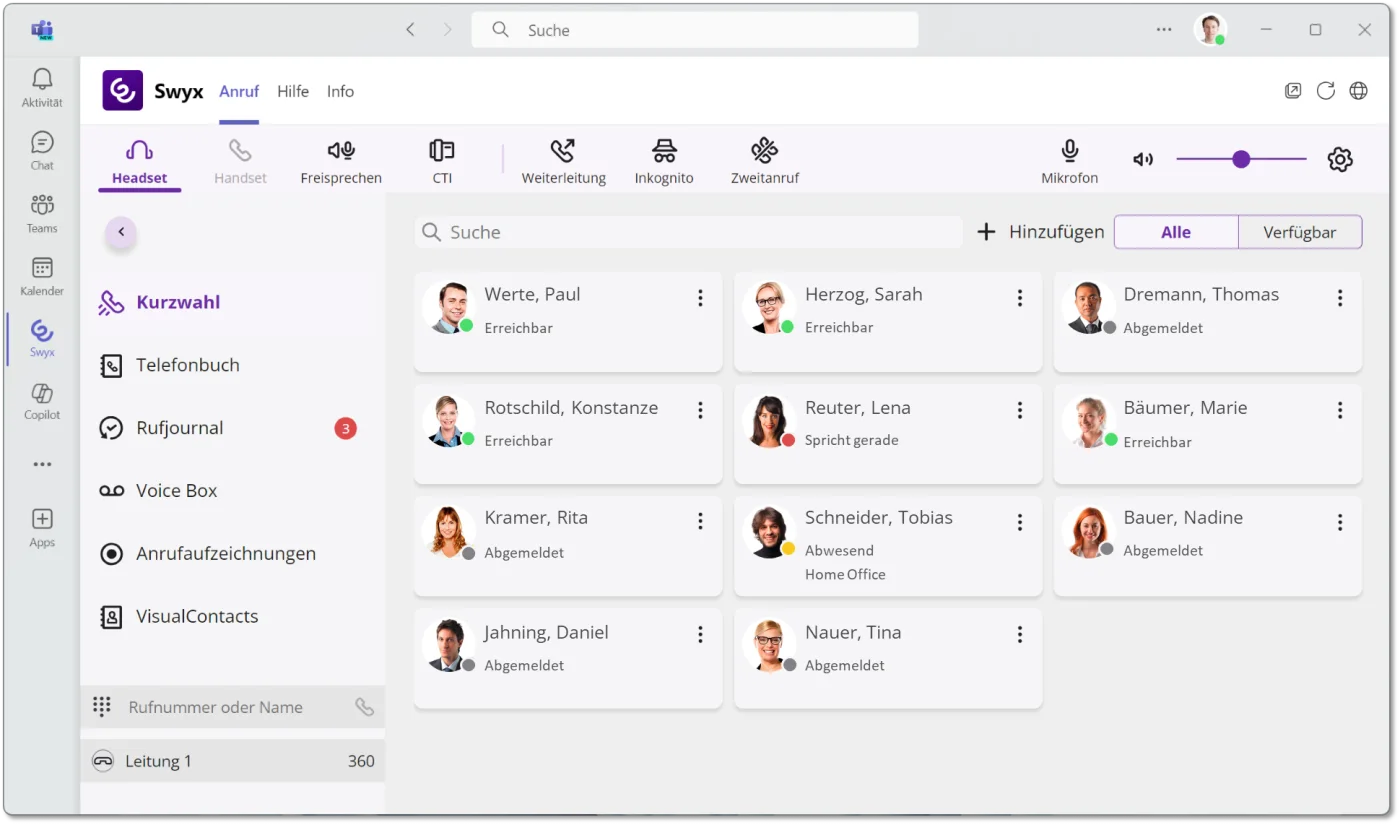Image resolution: width=1400 pixels, height=825 pixels.
Task: Click the contact Suche field
Action: tap(688, 232)
